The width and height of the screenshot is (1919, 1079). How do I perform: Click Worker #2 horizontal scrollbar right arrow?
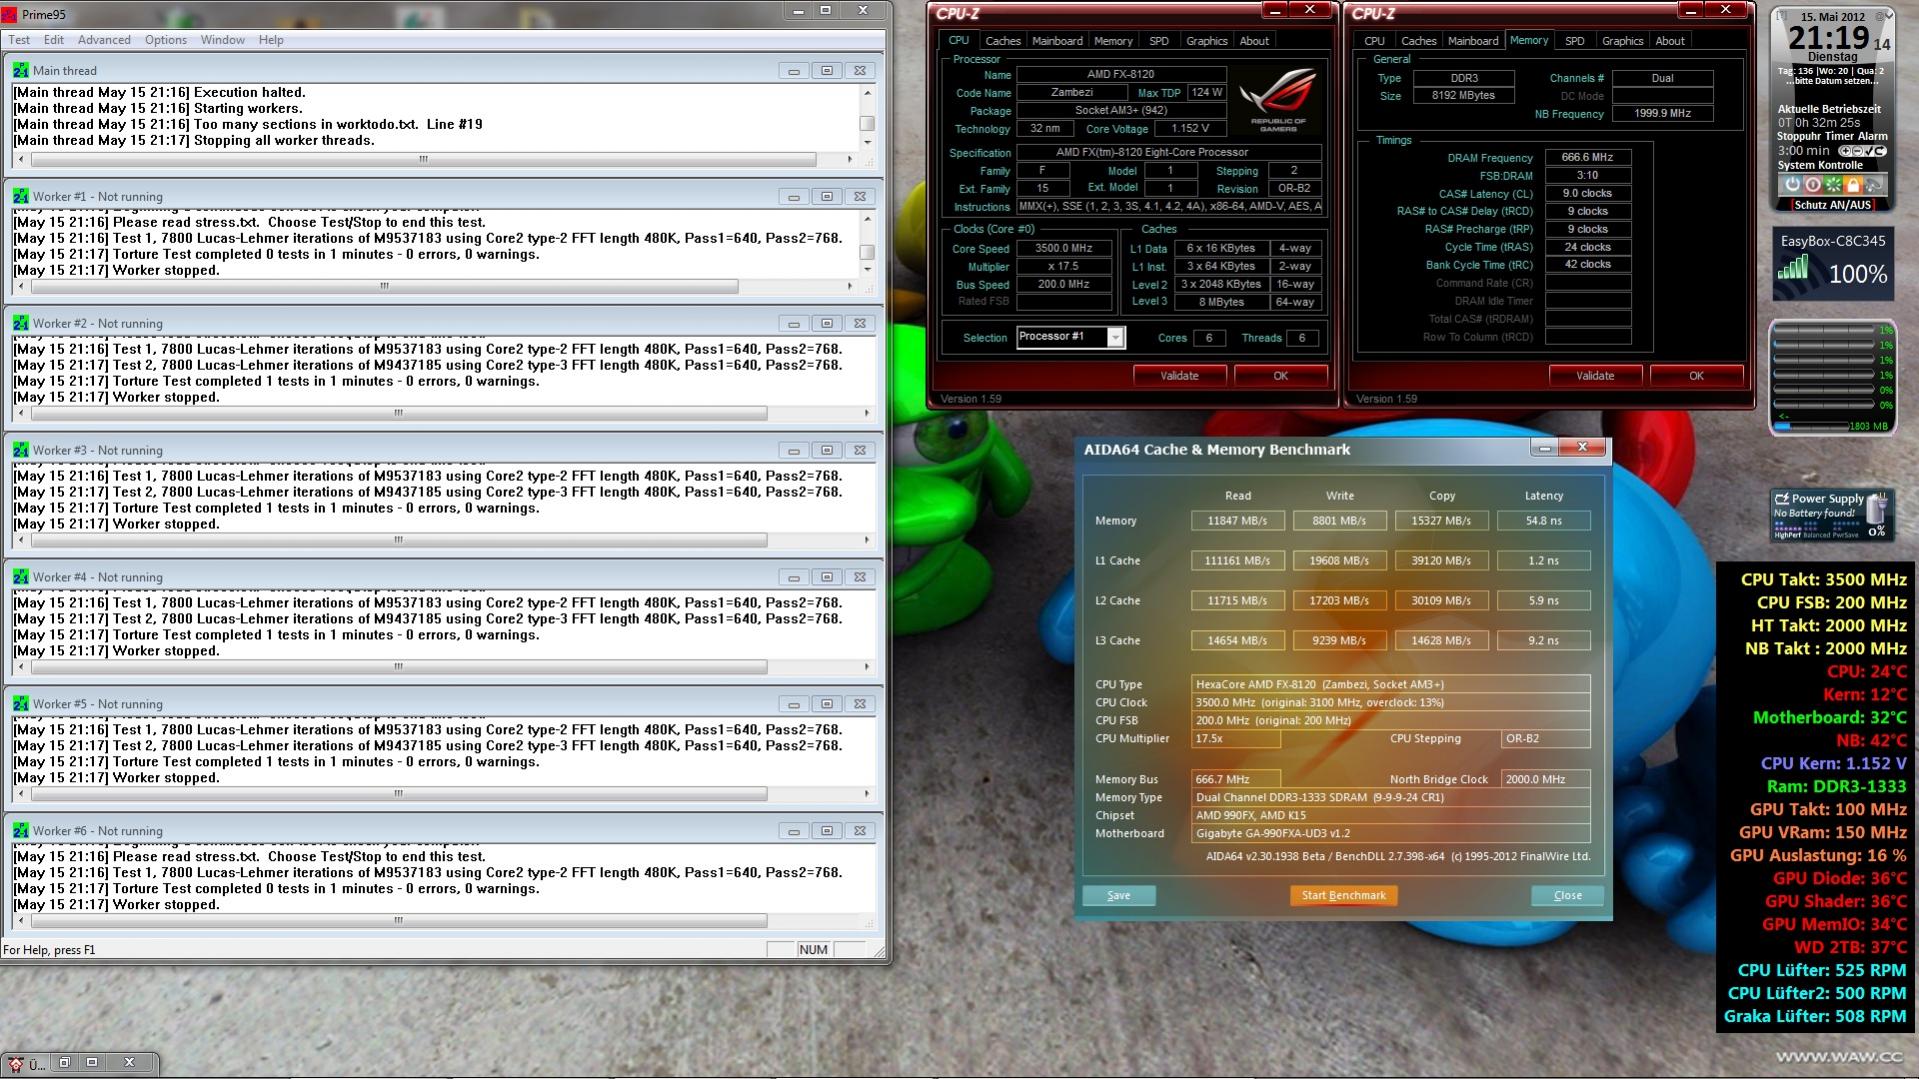tap(866, 413)
